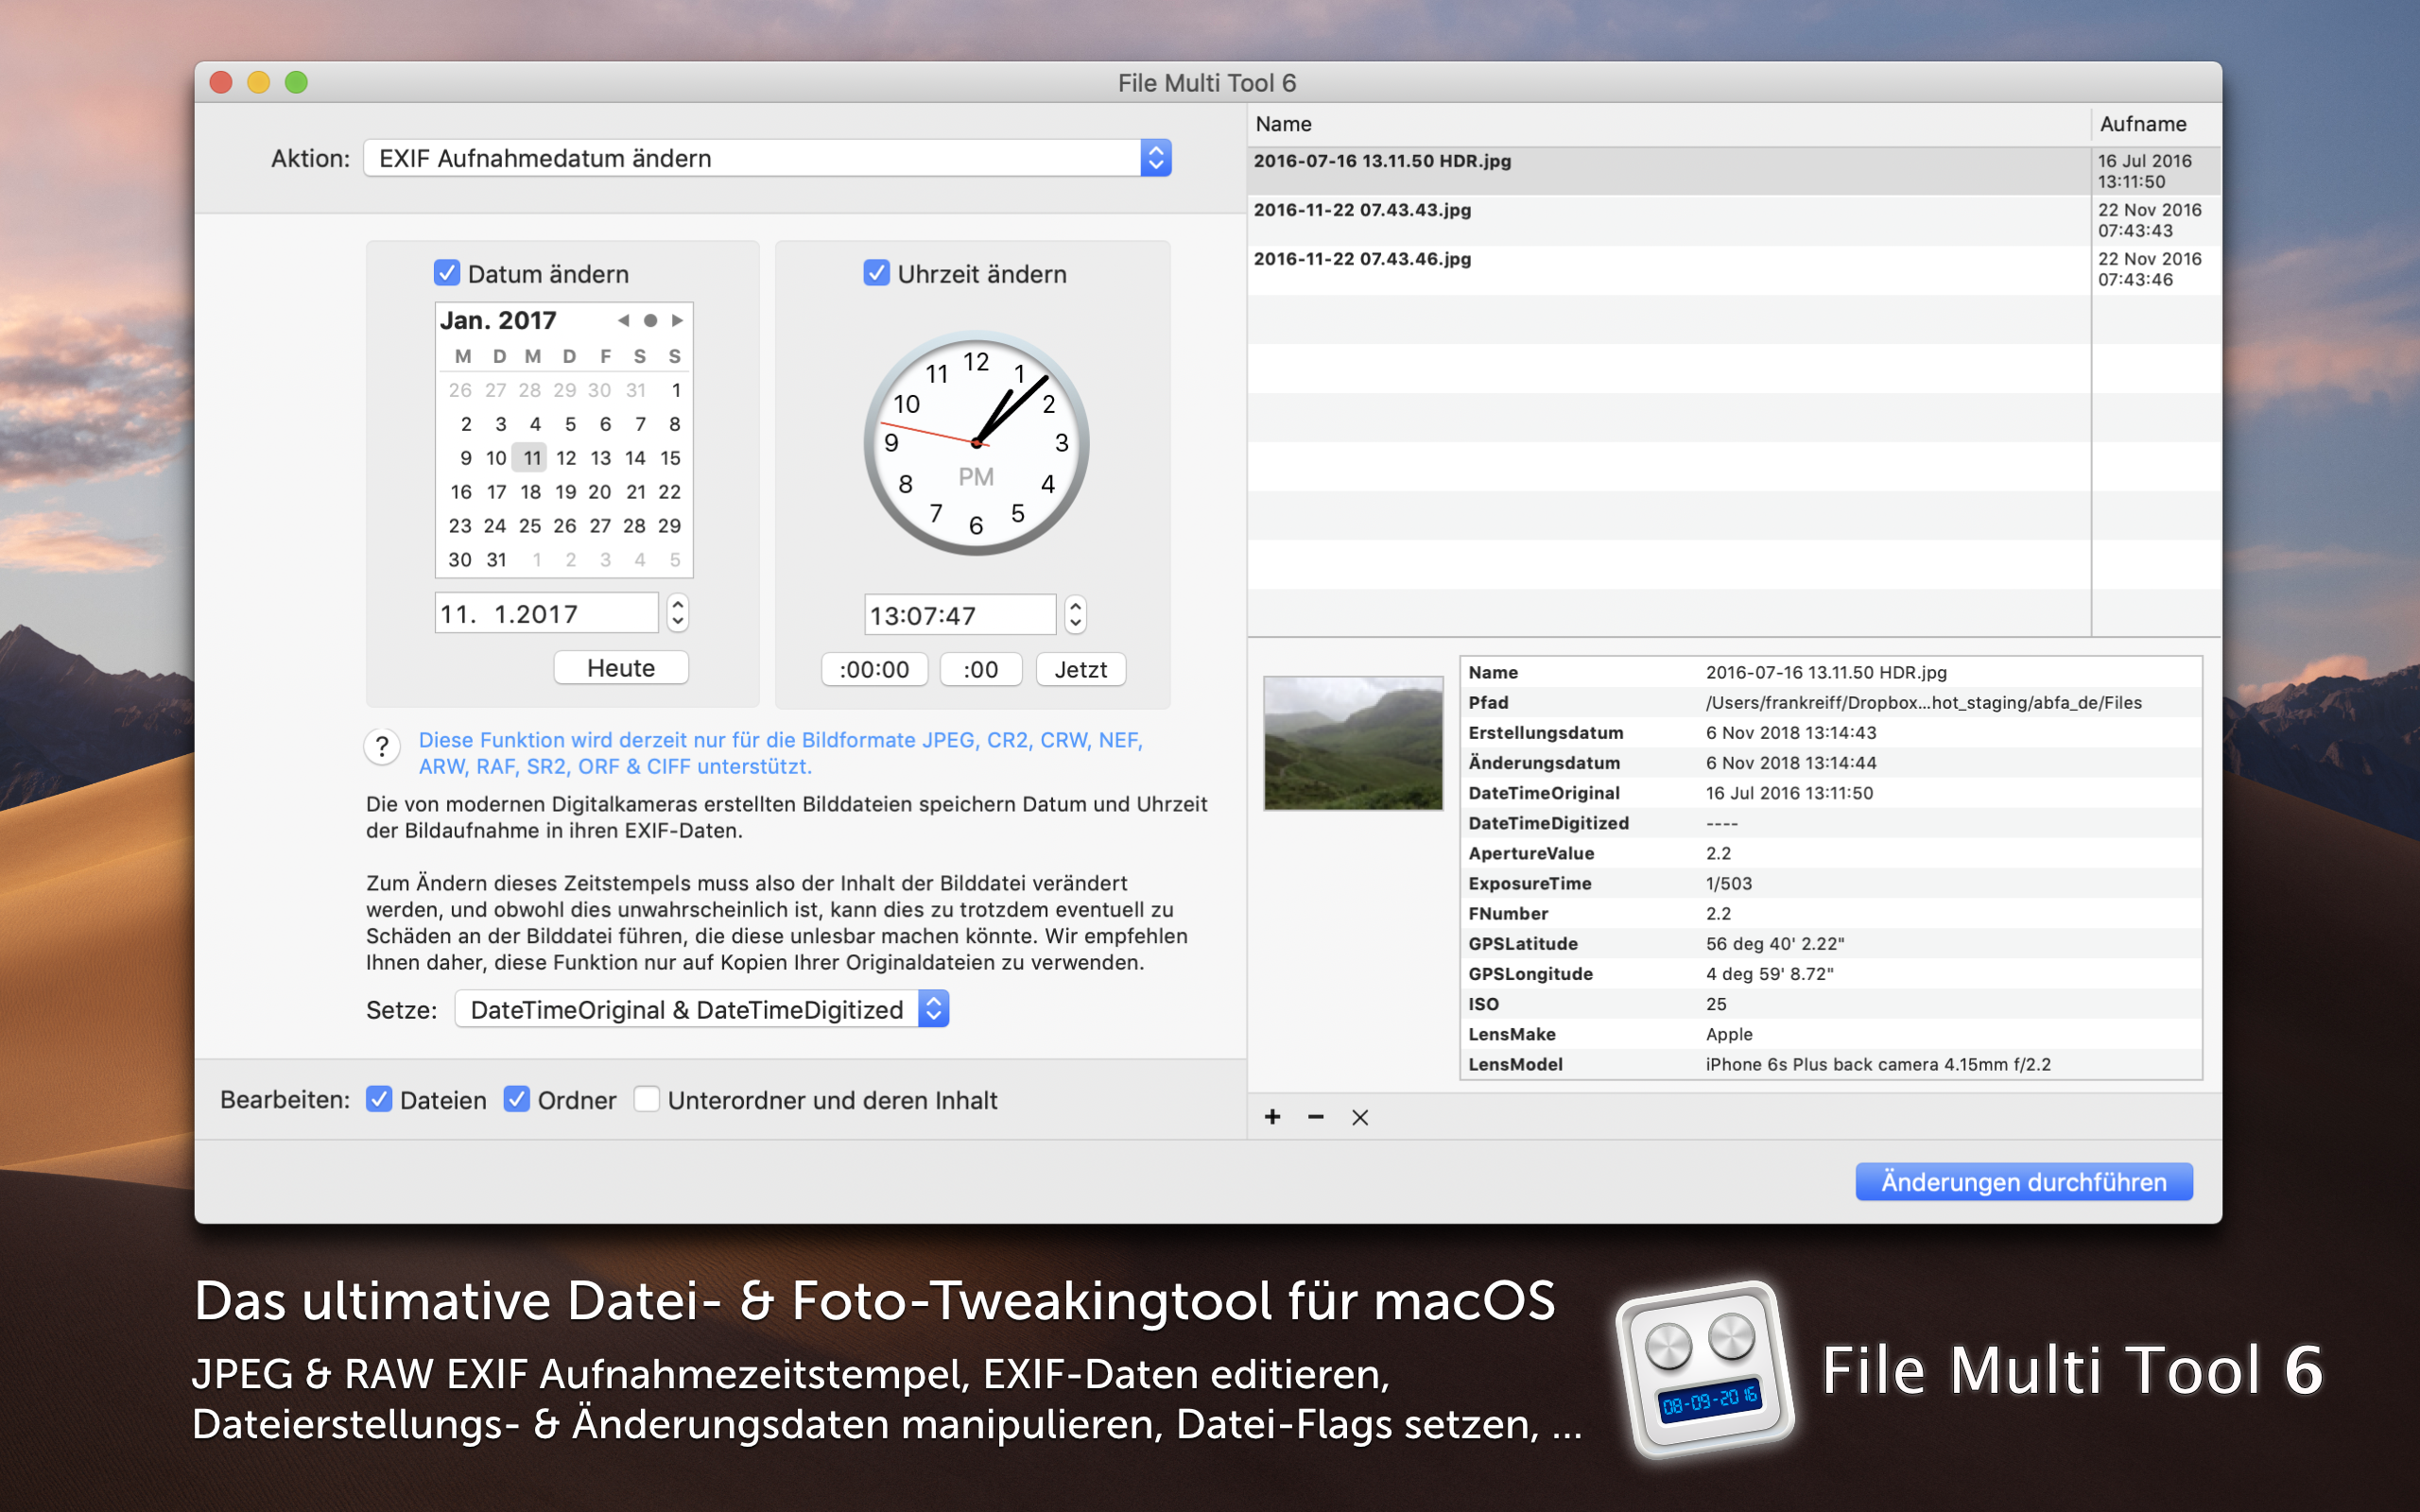Click the LensMake Apple metadata row
This screenshot has height=1512, width=2420.
click(x=1831, y=1034)
